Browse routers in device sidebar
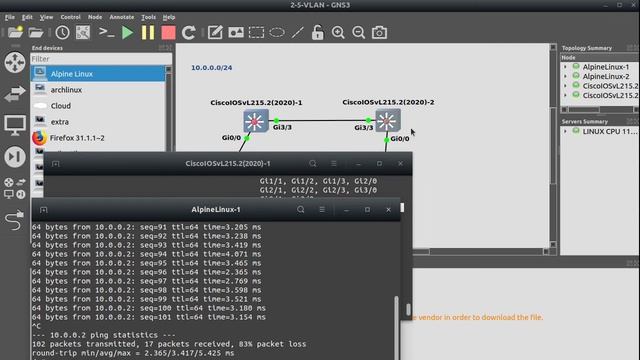The width and height of the screenshot is (640, 360). point(15,62)
